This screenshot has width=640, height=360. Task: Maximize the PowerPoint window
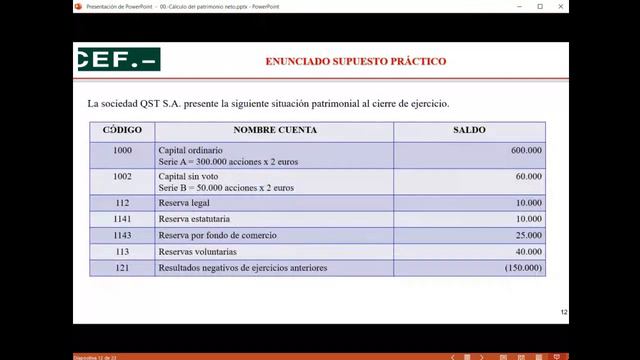(540, 7)
